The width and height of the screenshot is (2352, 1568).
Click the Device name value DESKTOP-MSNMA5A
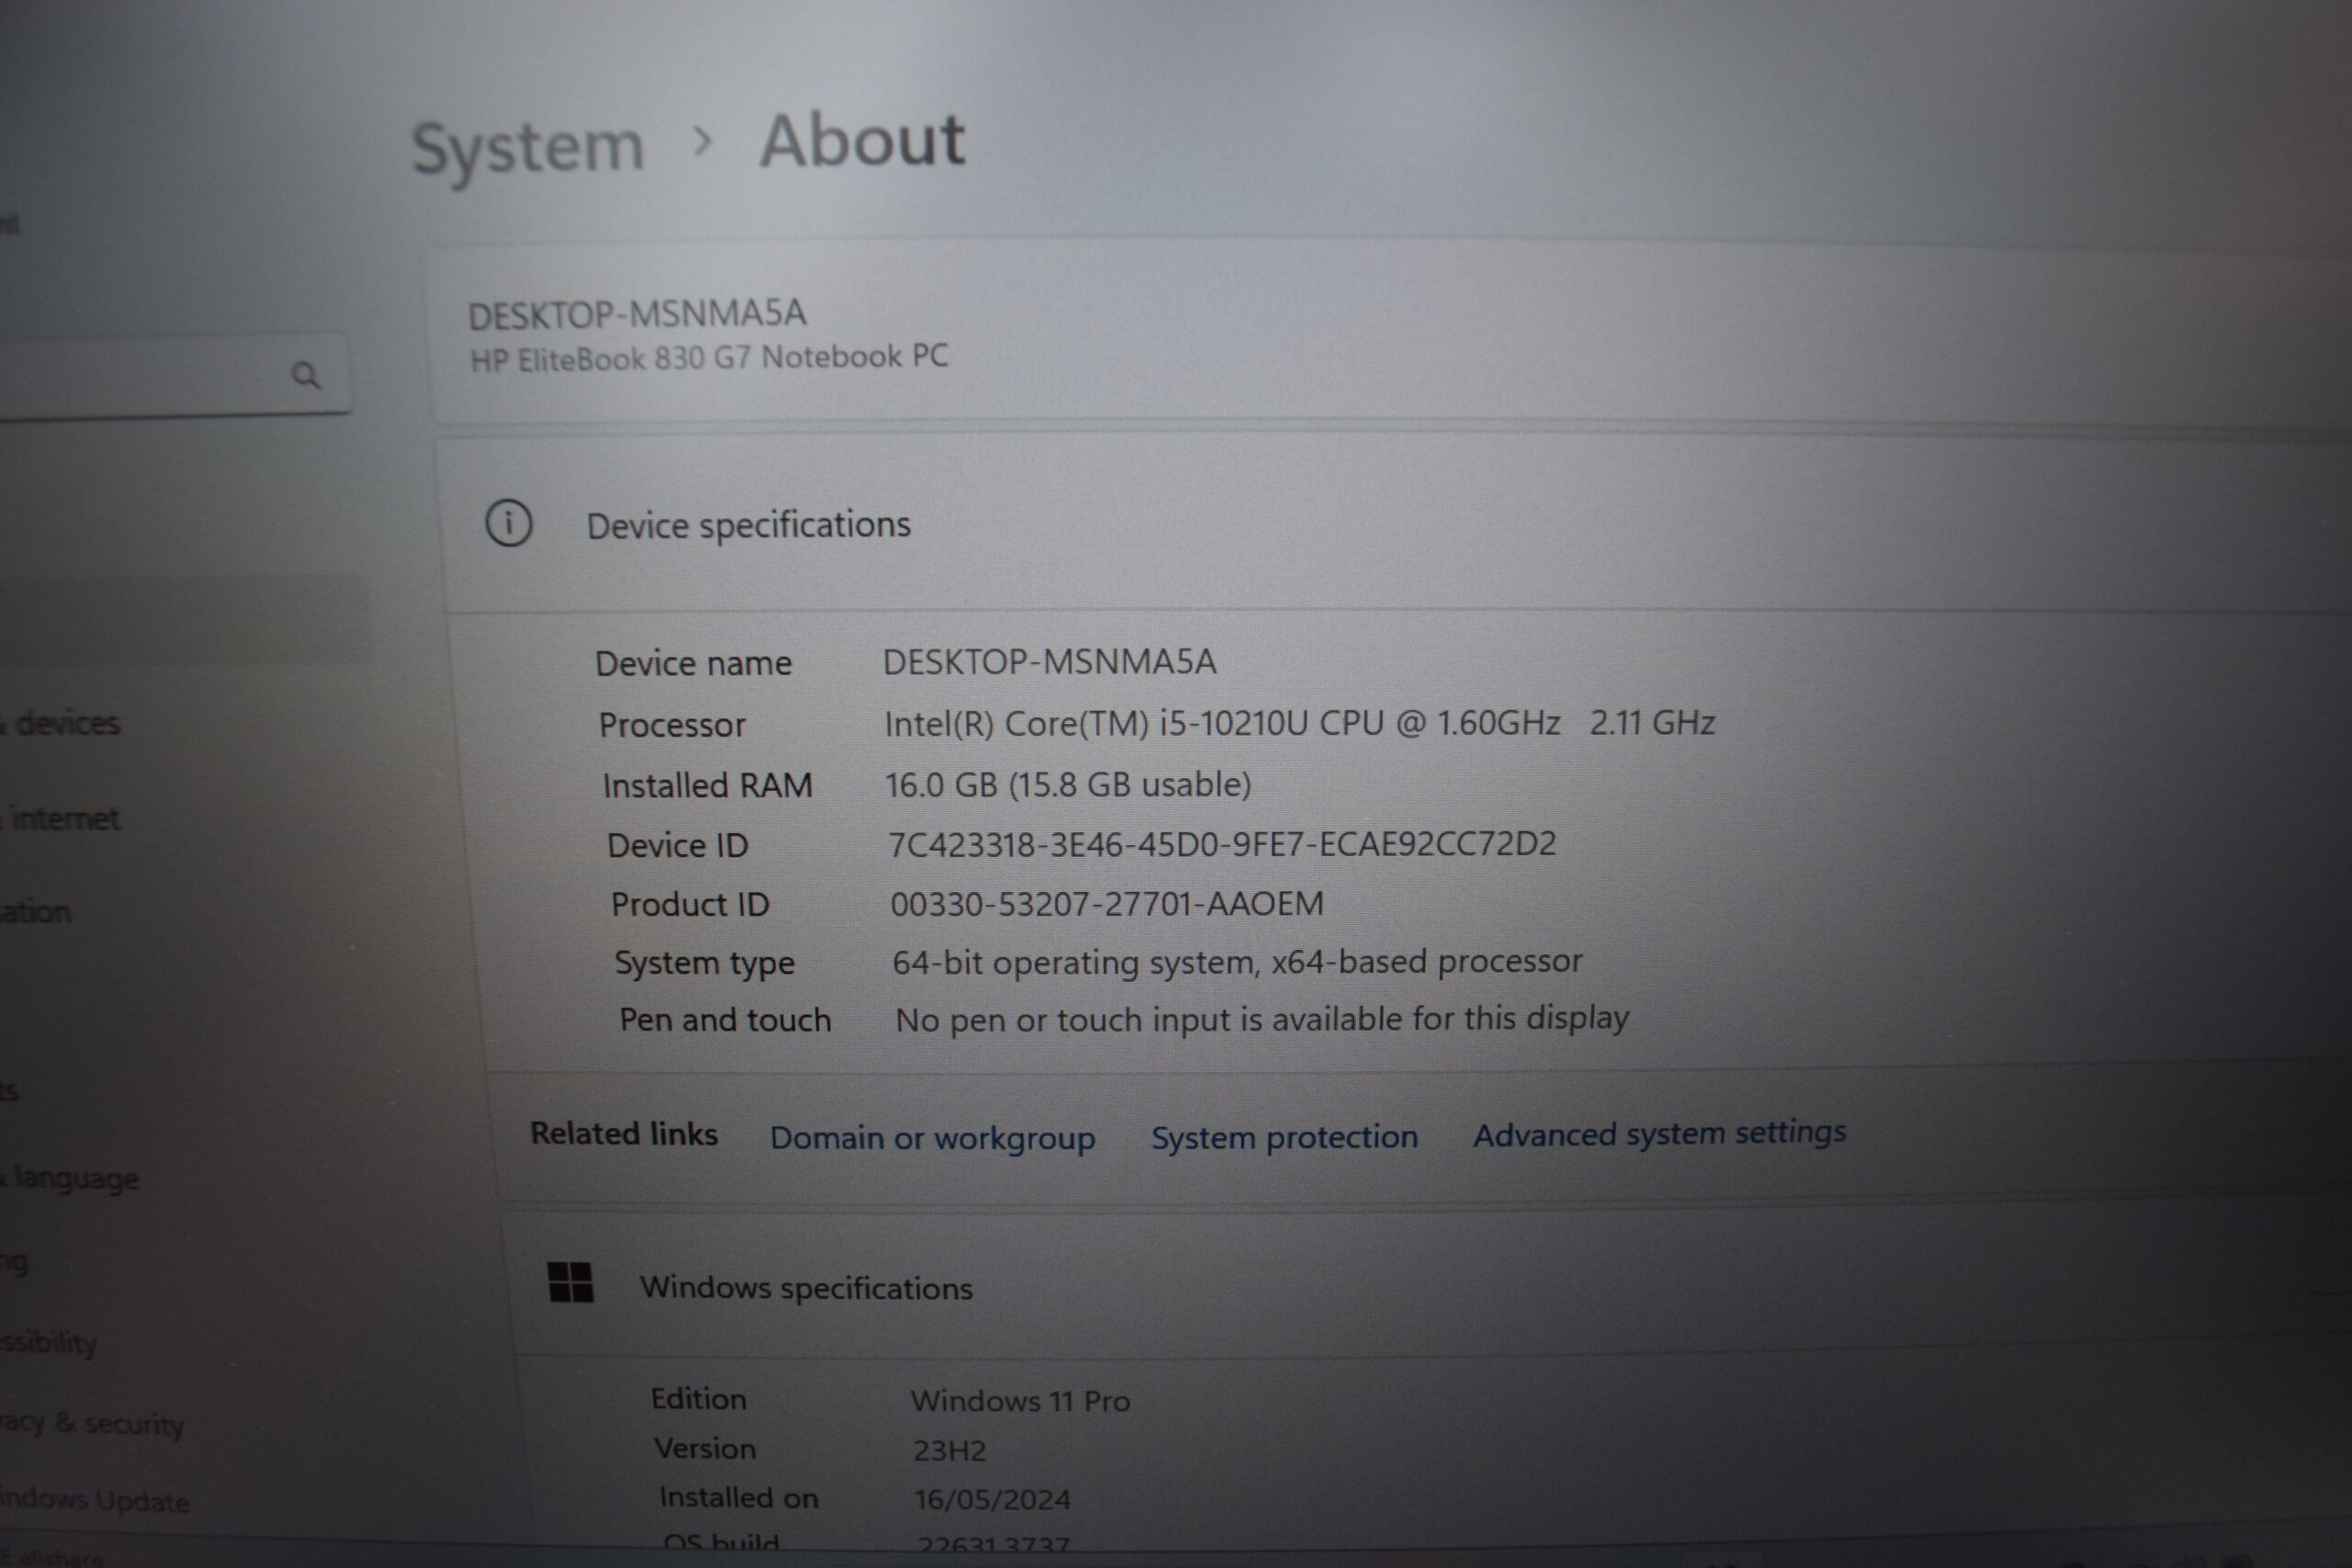[x=1049, y=662]
